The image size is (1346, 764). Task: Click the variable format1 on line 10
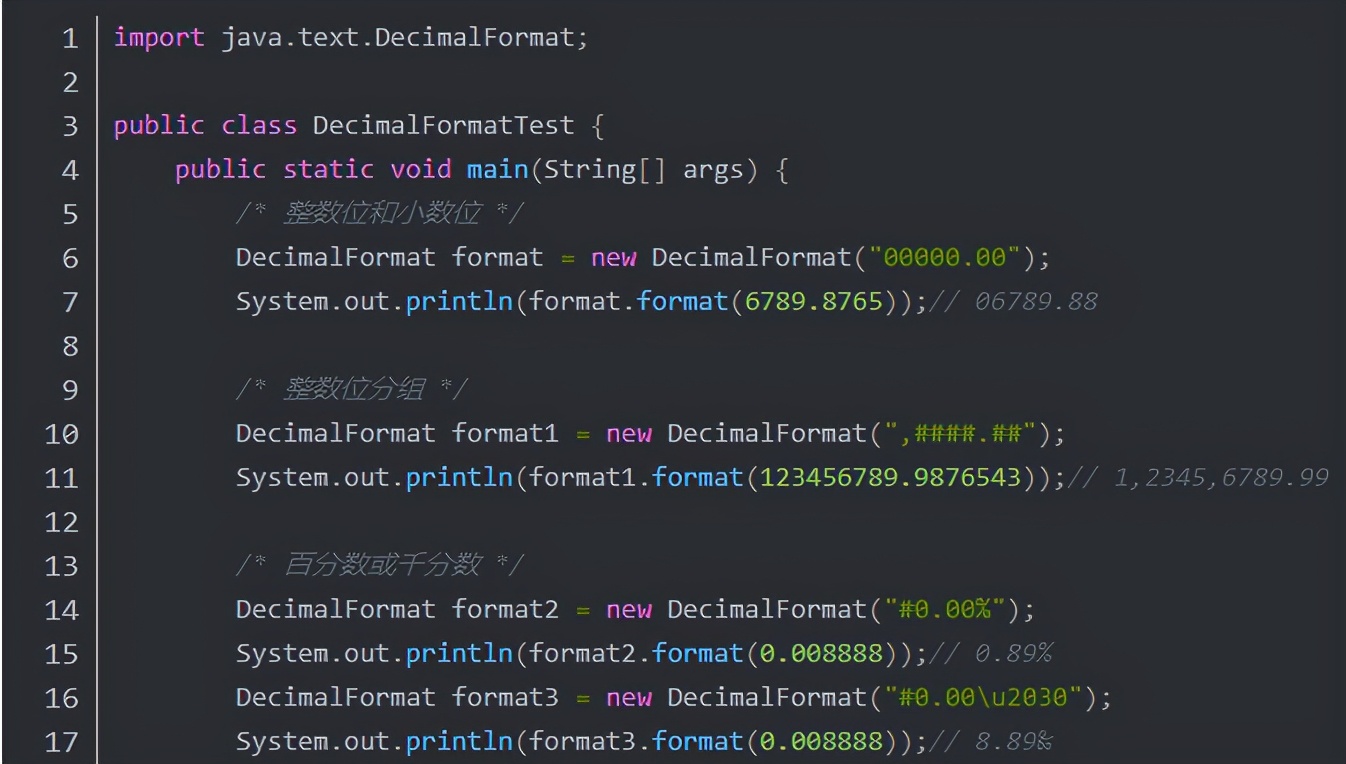tap(505, 434)
